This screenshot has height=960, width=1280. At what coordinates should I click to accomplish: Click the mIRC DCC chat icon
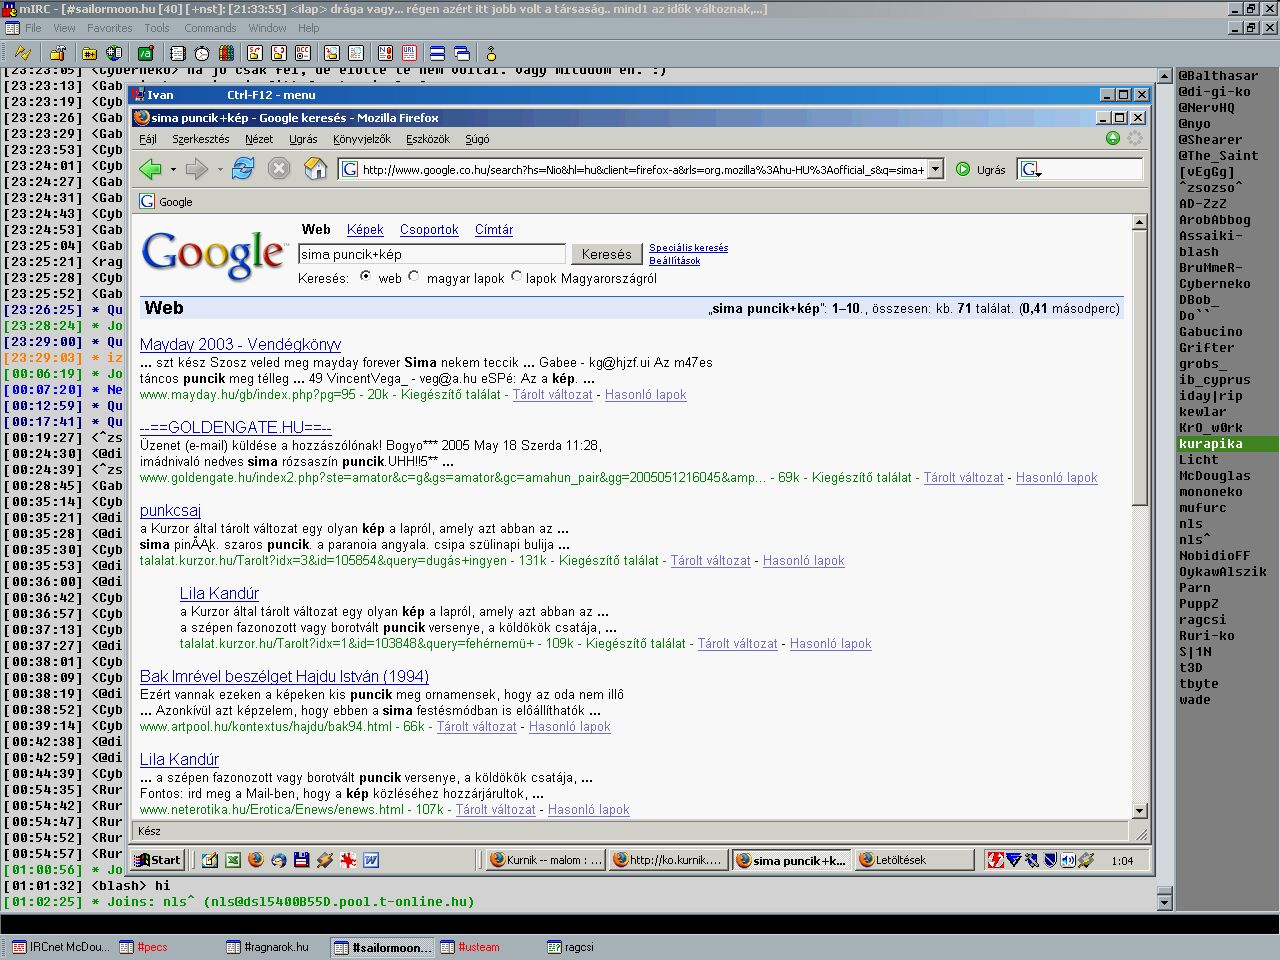[279, 53]
